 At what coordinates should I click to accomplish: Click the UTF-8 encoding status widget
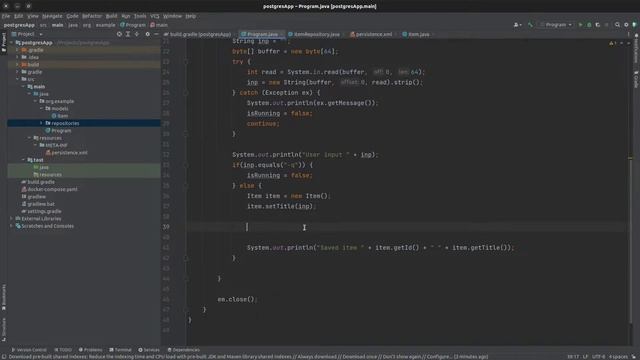pos(598,357)
